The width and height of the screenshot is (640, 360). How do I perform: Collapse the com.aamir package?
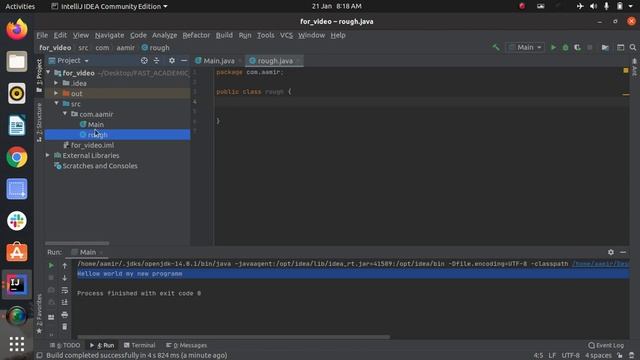click(65, 114)
